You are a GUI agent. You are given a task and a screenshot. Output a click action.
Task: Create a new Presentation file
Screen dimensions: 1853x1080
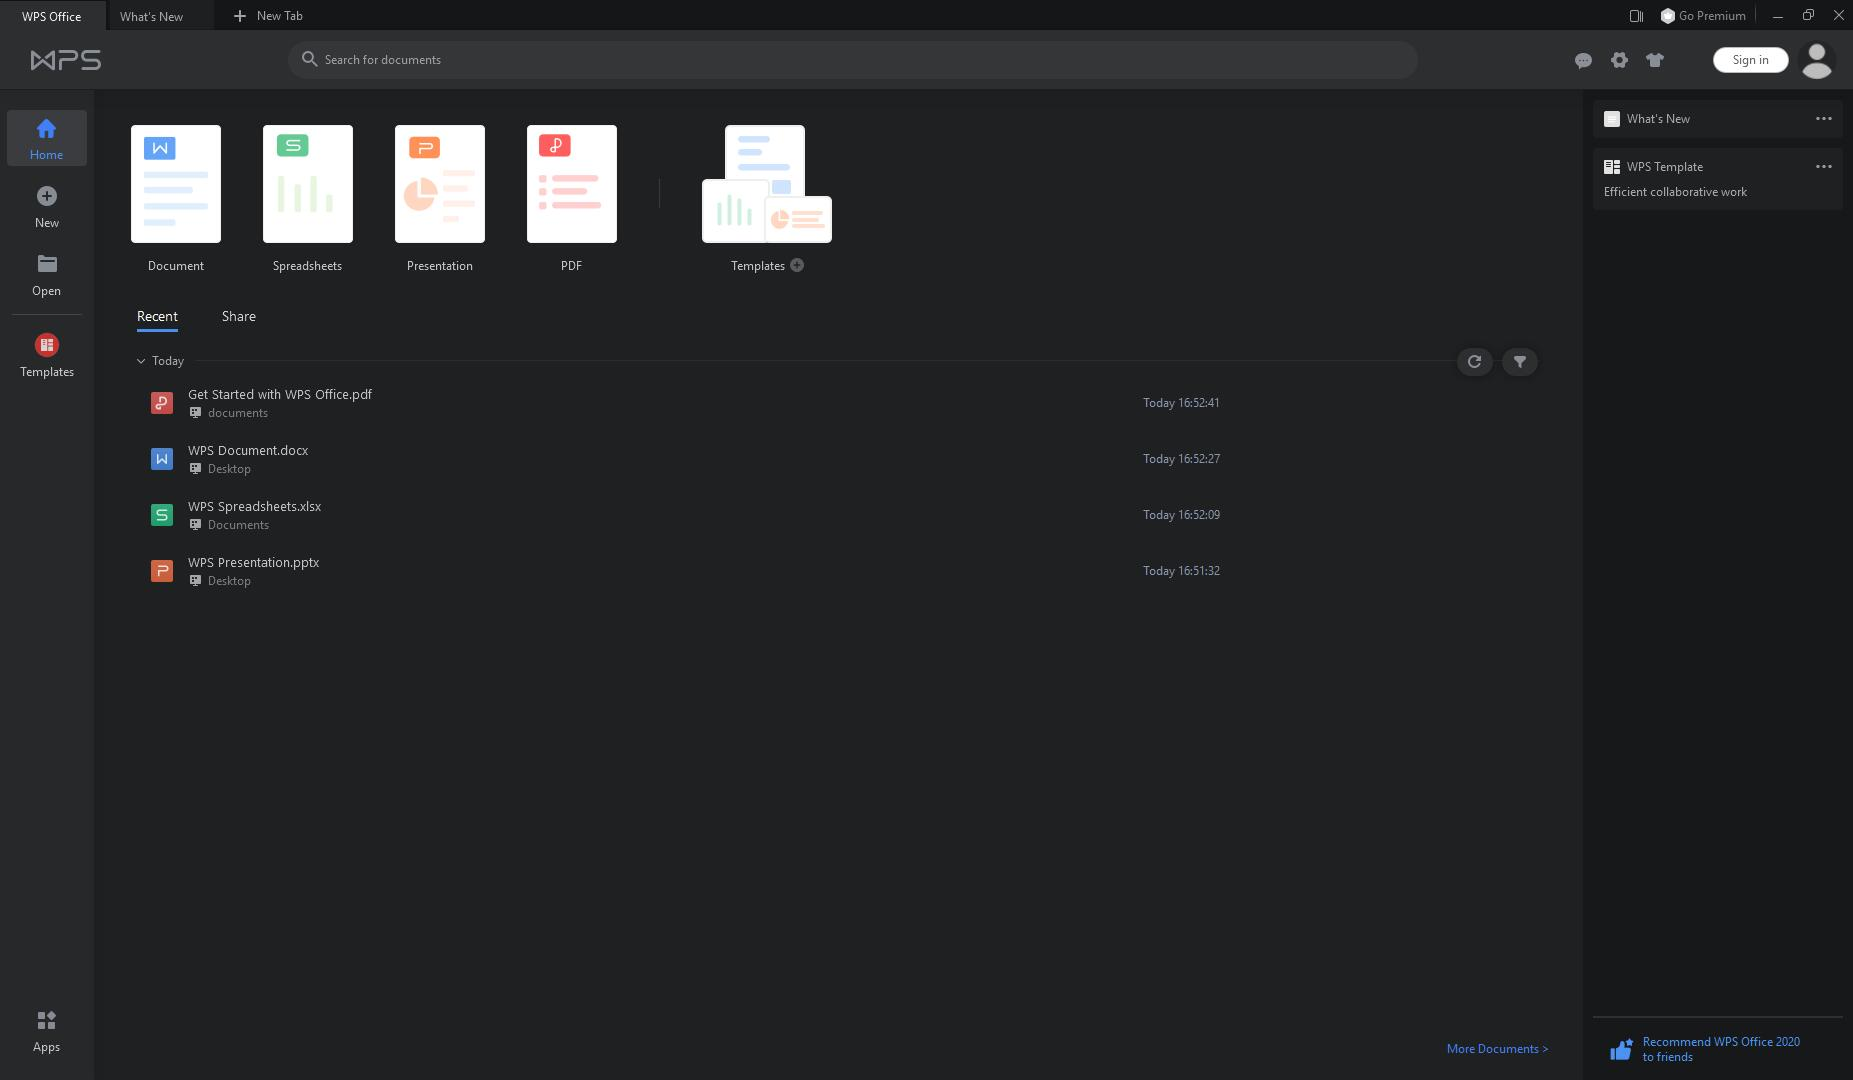(x=439, y=184)
